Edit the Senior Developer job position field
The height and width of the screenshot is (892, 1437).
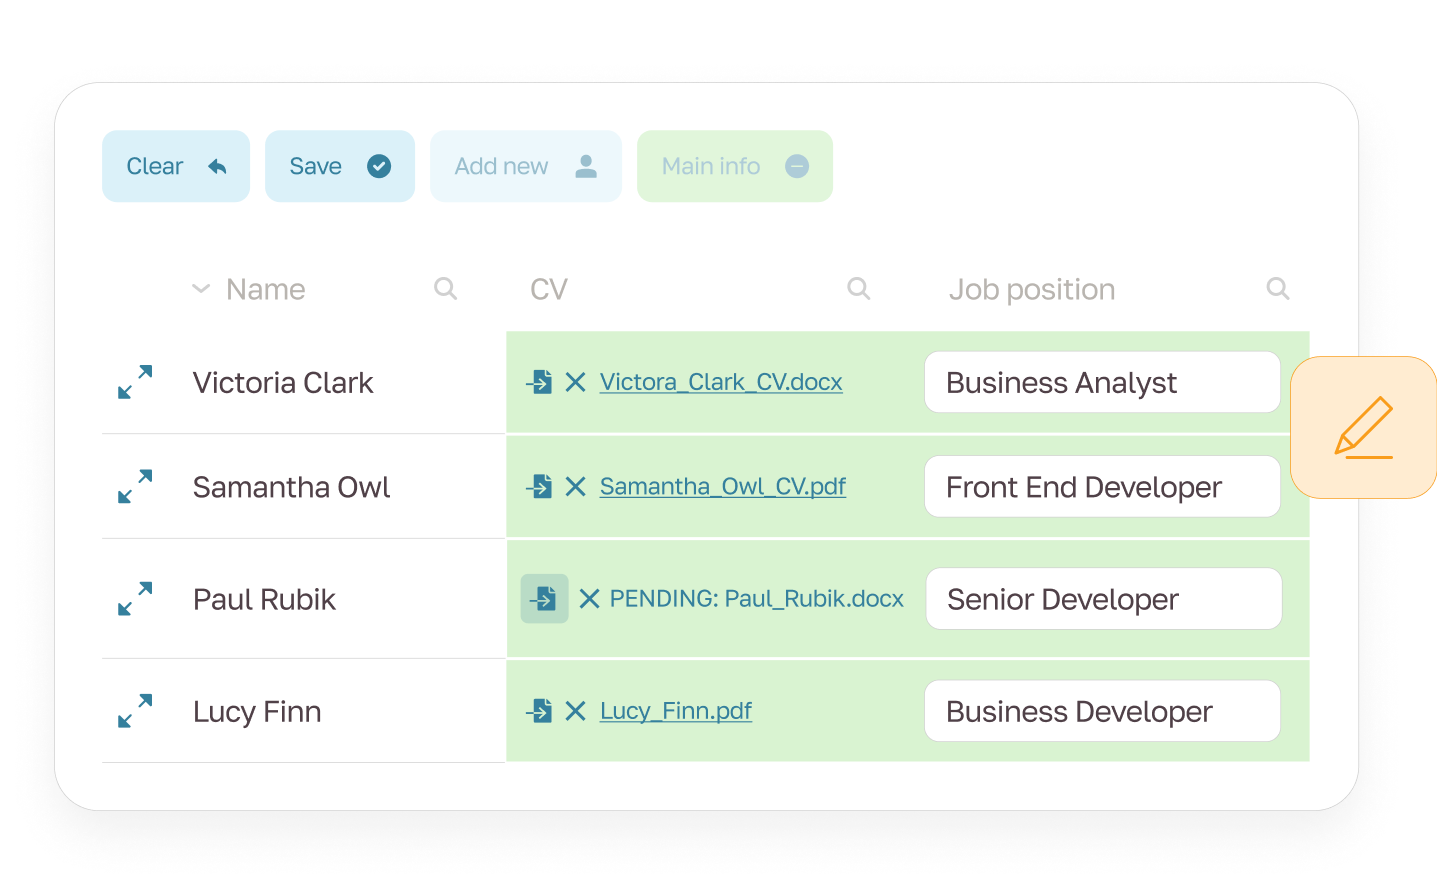(1103, 599)
